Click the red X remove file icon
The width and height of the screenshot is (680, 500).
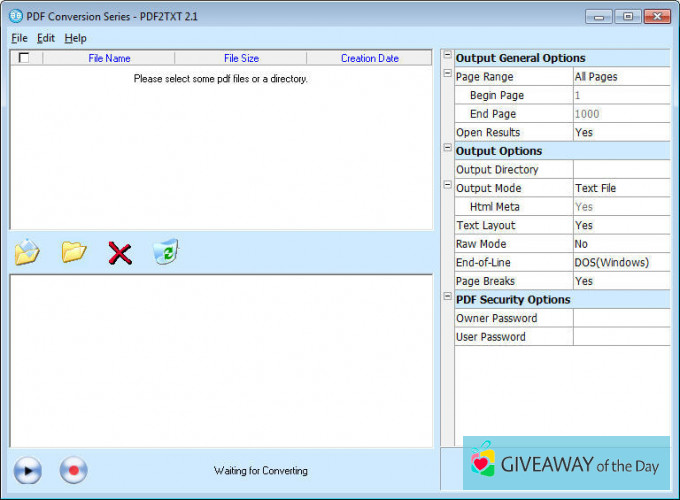click(x=120, y=253)
